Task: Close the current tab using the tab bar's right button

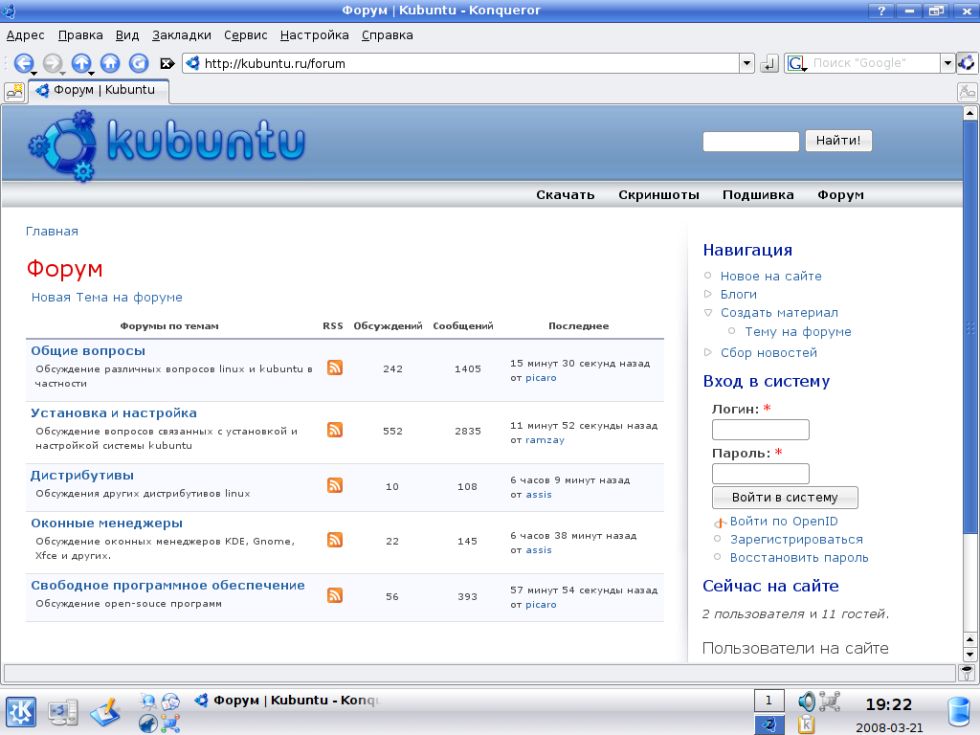Action: (967, 92)
